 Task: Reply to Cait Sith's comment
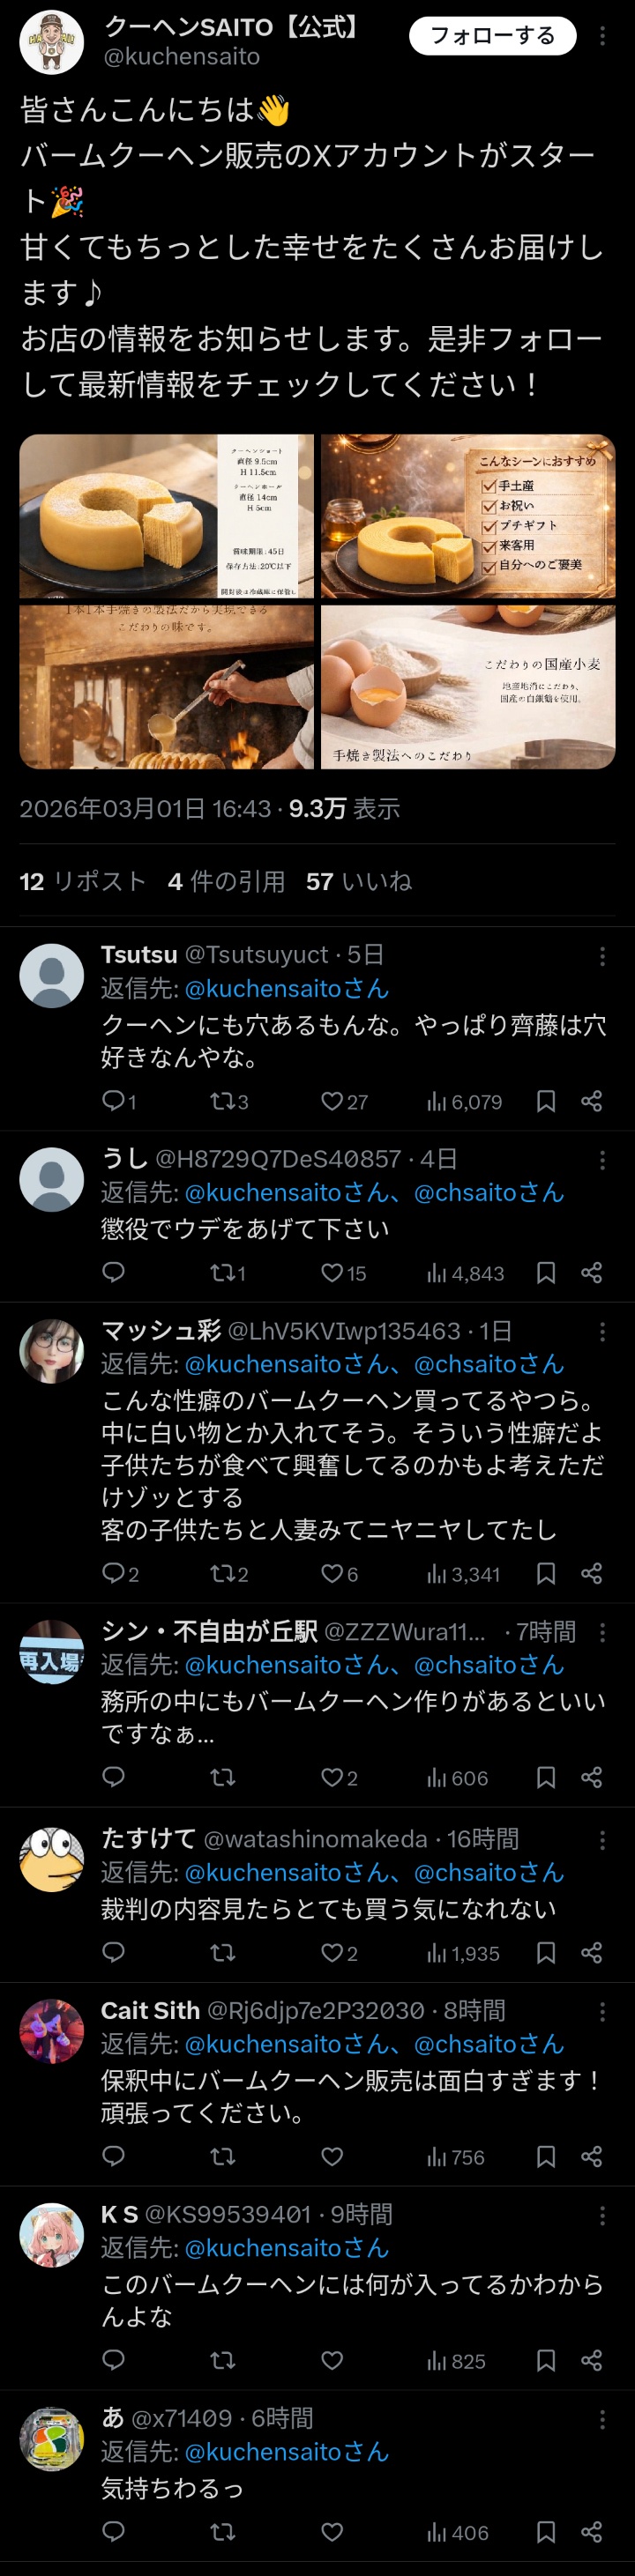pos(113,2156)
